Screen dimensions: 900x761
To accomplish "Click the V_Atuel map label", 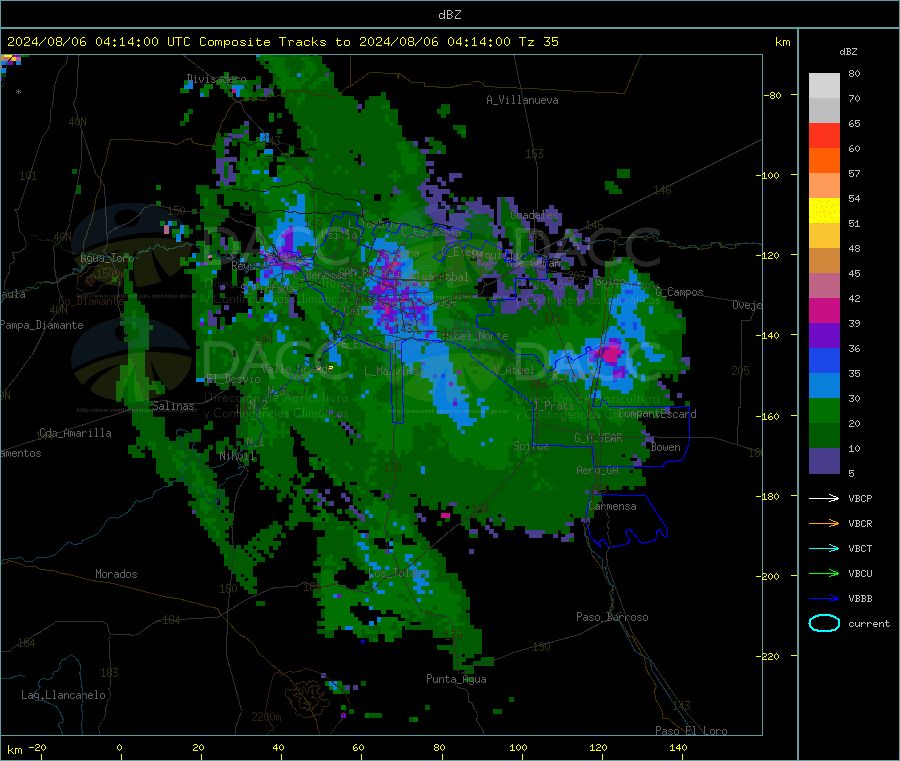I will coord(514,370).
